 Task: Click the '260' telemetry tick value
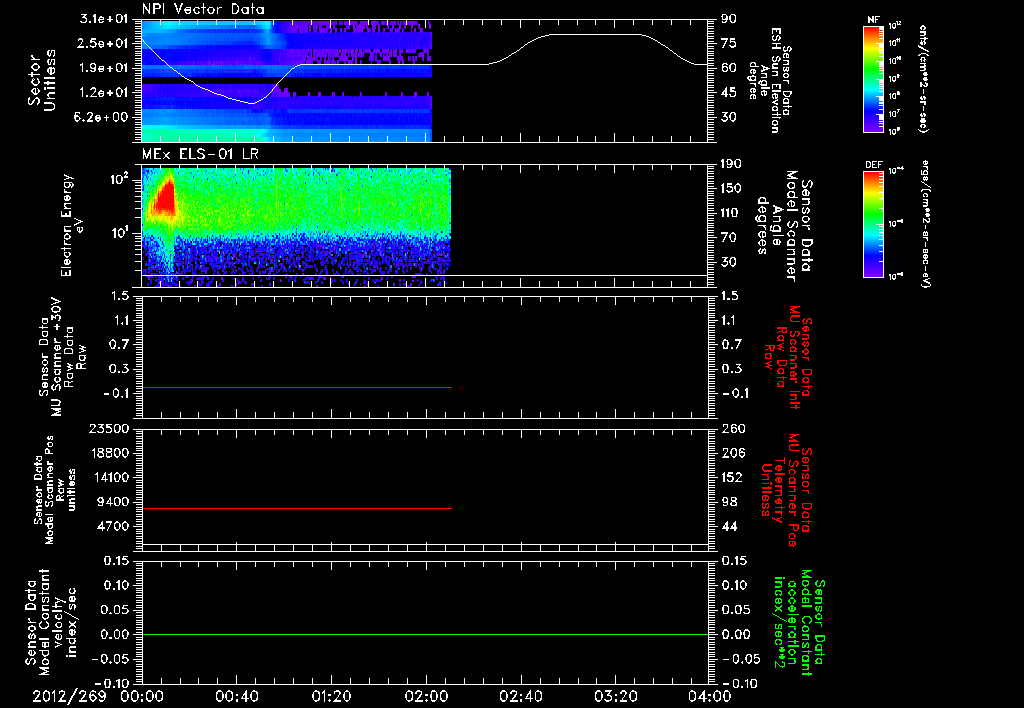click(732, 428)
